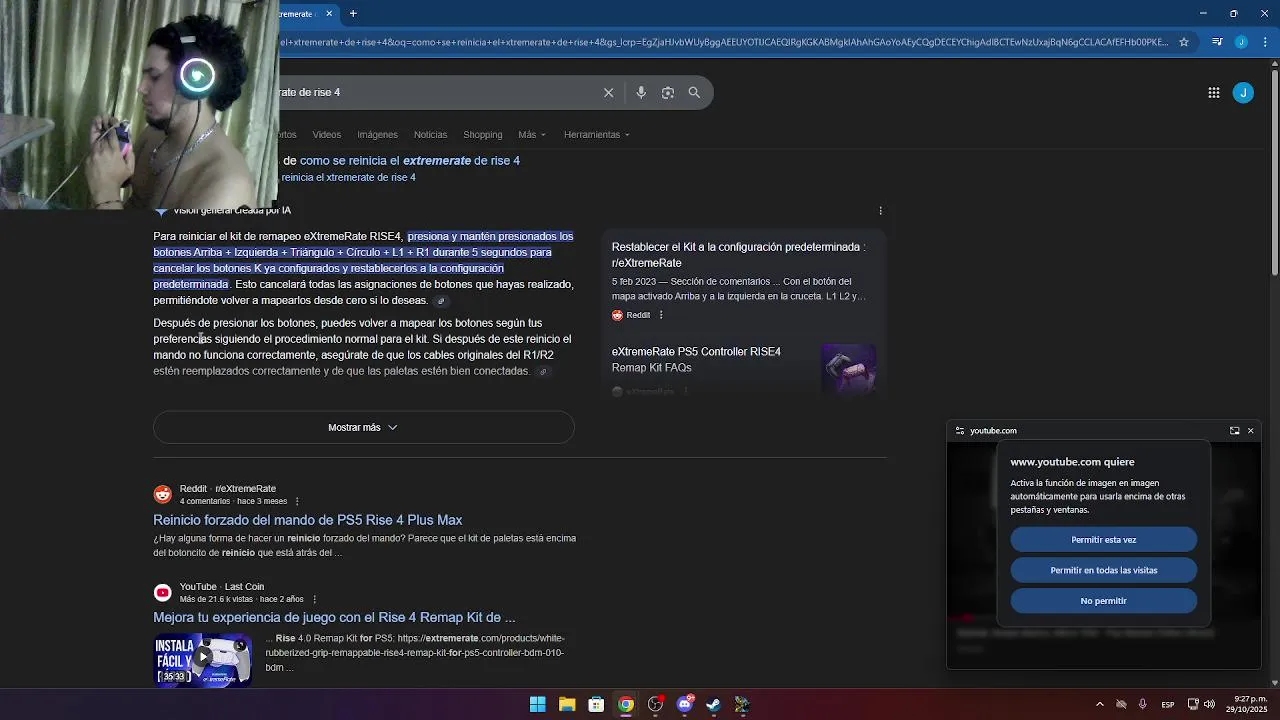The width and height of the screenshot is (1280, 720).
Task: Open the Chrome profile avatar in the toolbar
Action: 1241,42
